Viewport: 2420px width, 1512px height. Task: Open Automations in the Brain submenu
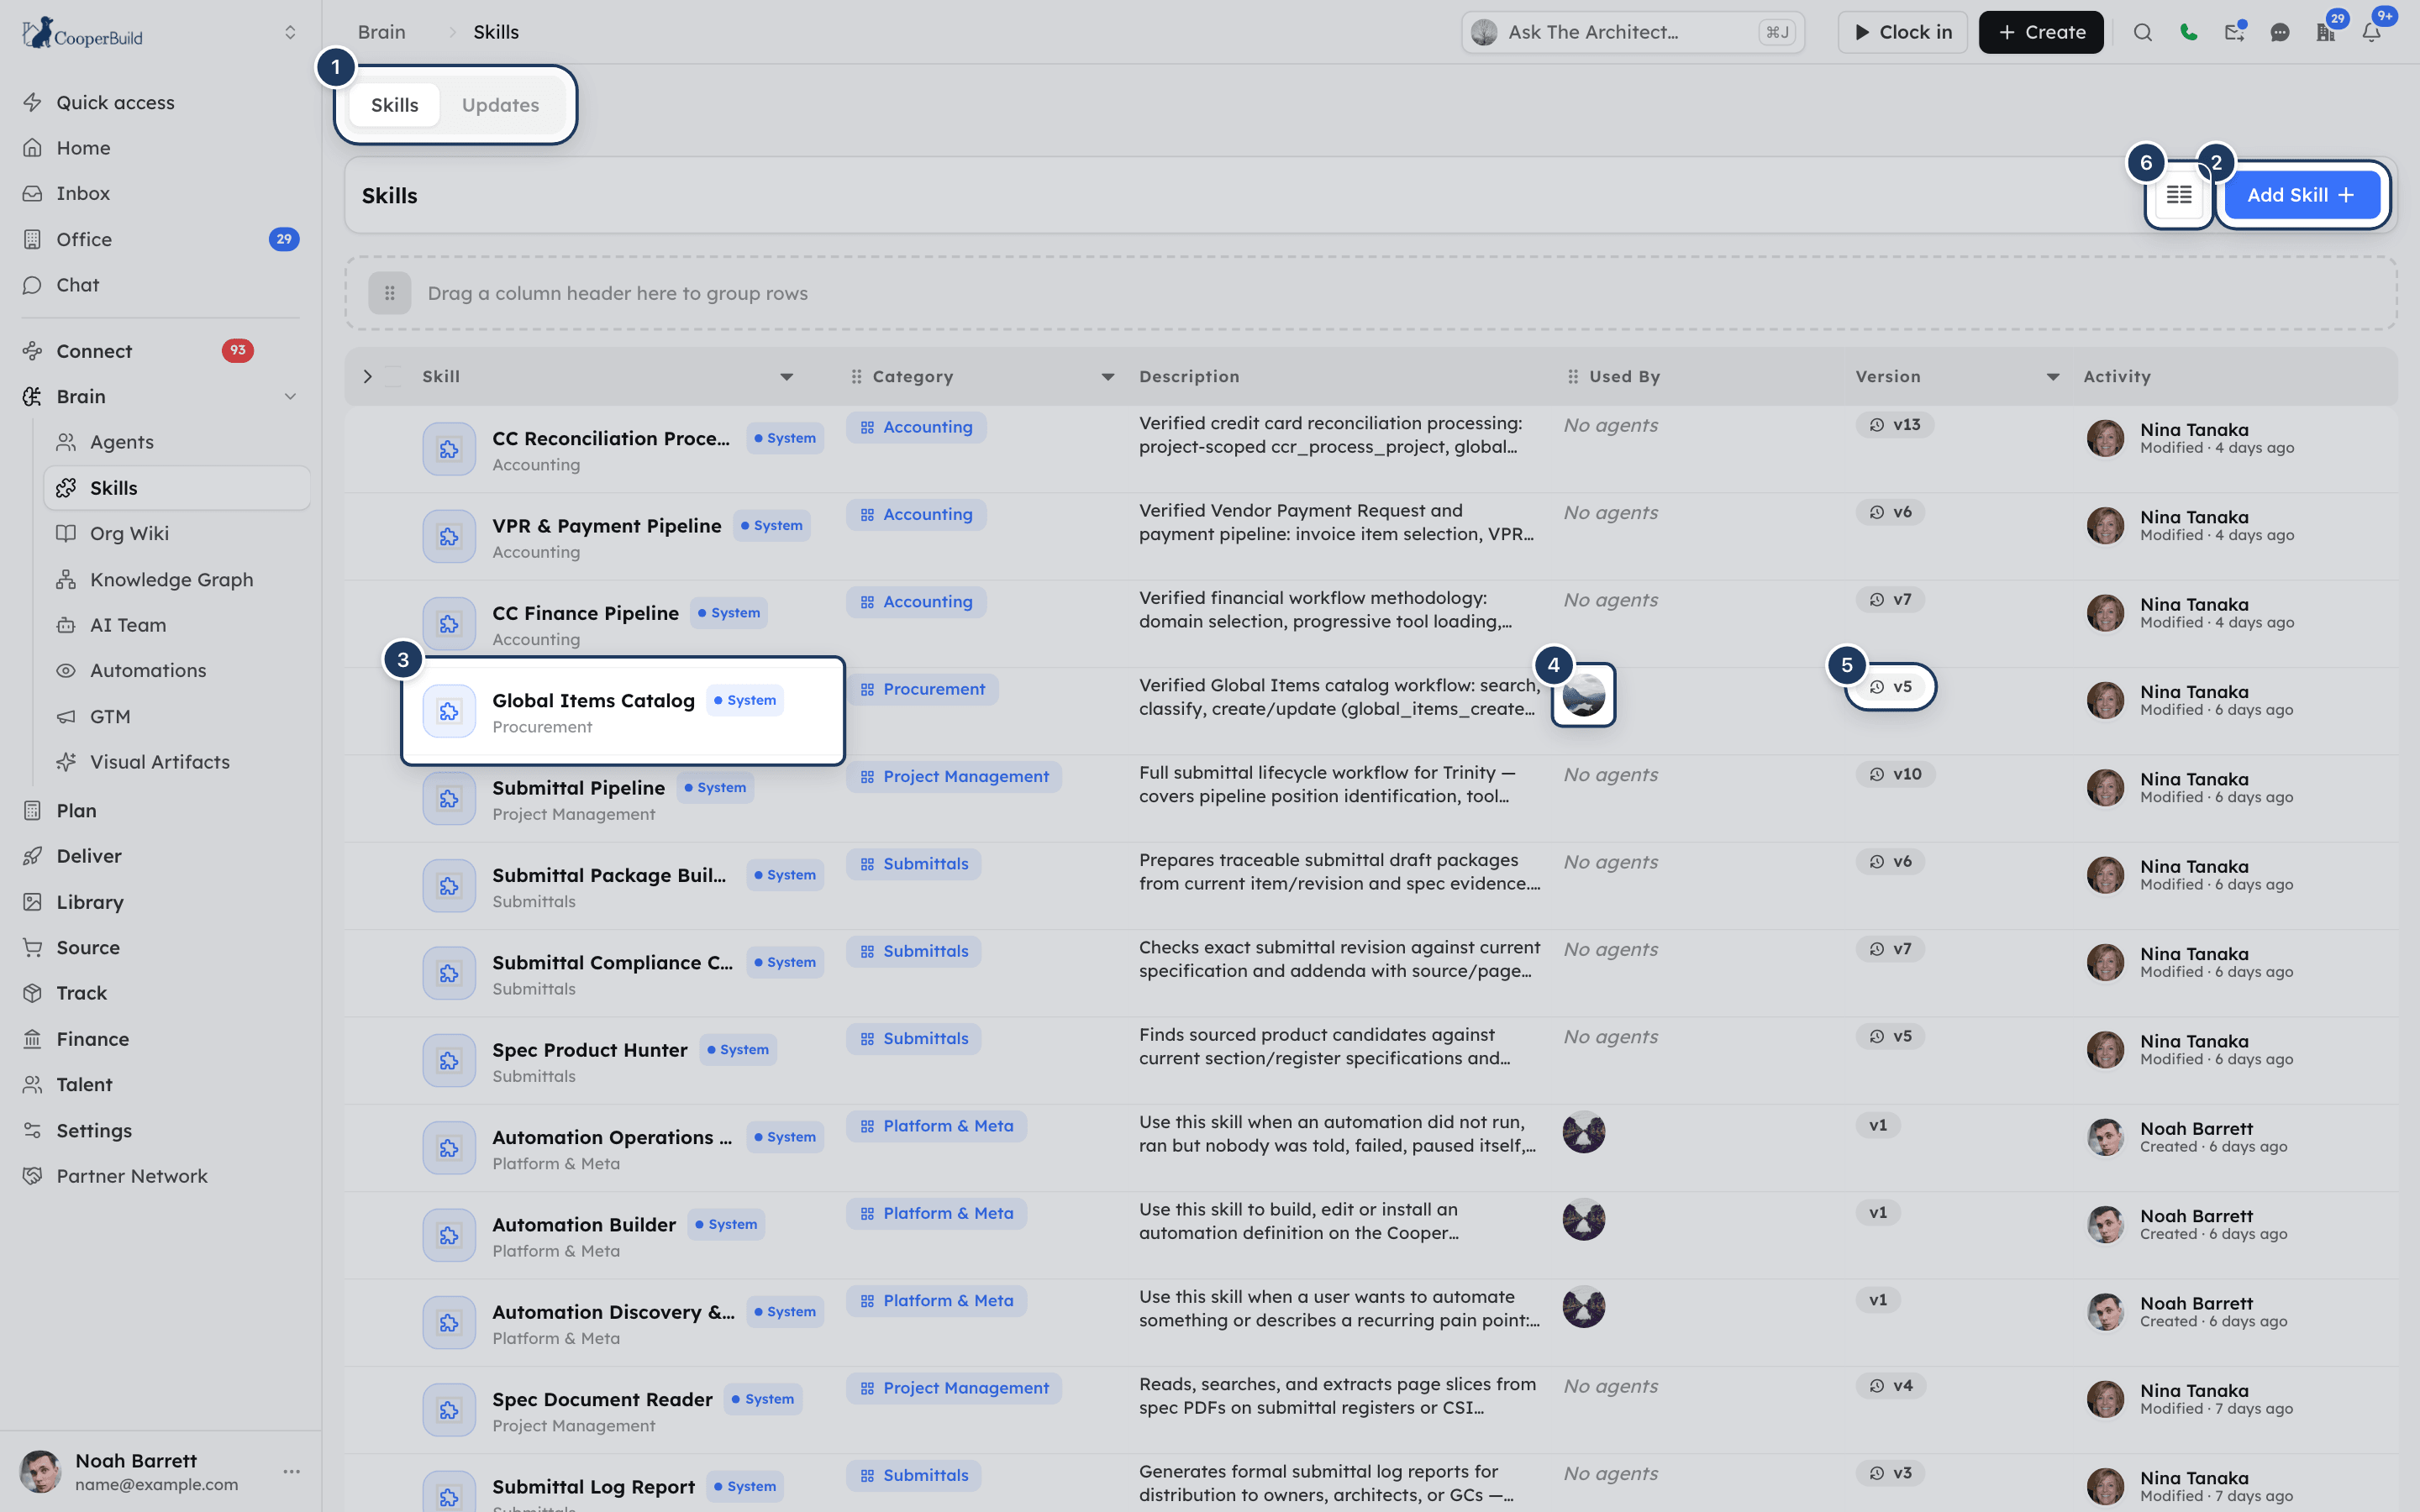(x=148, y=670)
